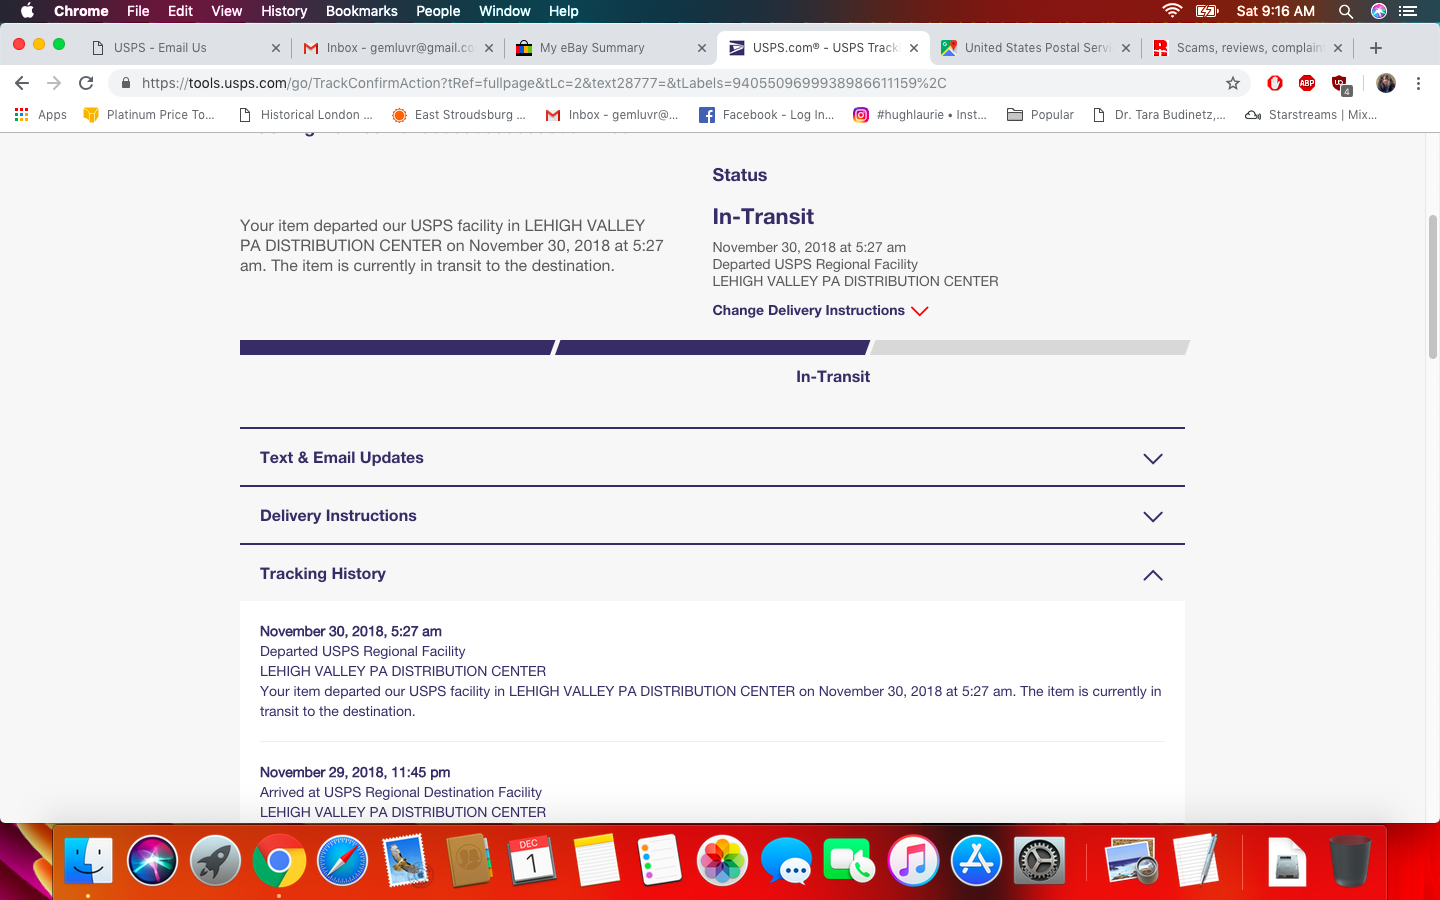The width and height of the screenshot is (1440, 900).
Task: Close the USPS Tracking tab
Action: [x=914, y=48]
